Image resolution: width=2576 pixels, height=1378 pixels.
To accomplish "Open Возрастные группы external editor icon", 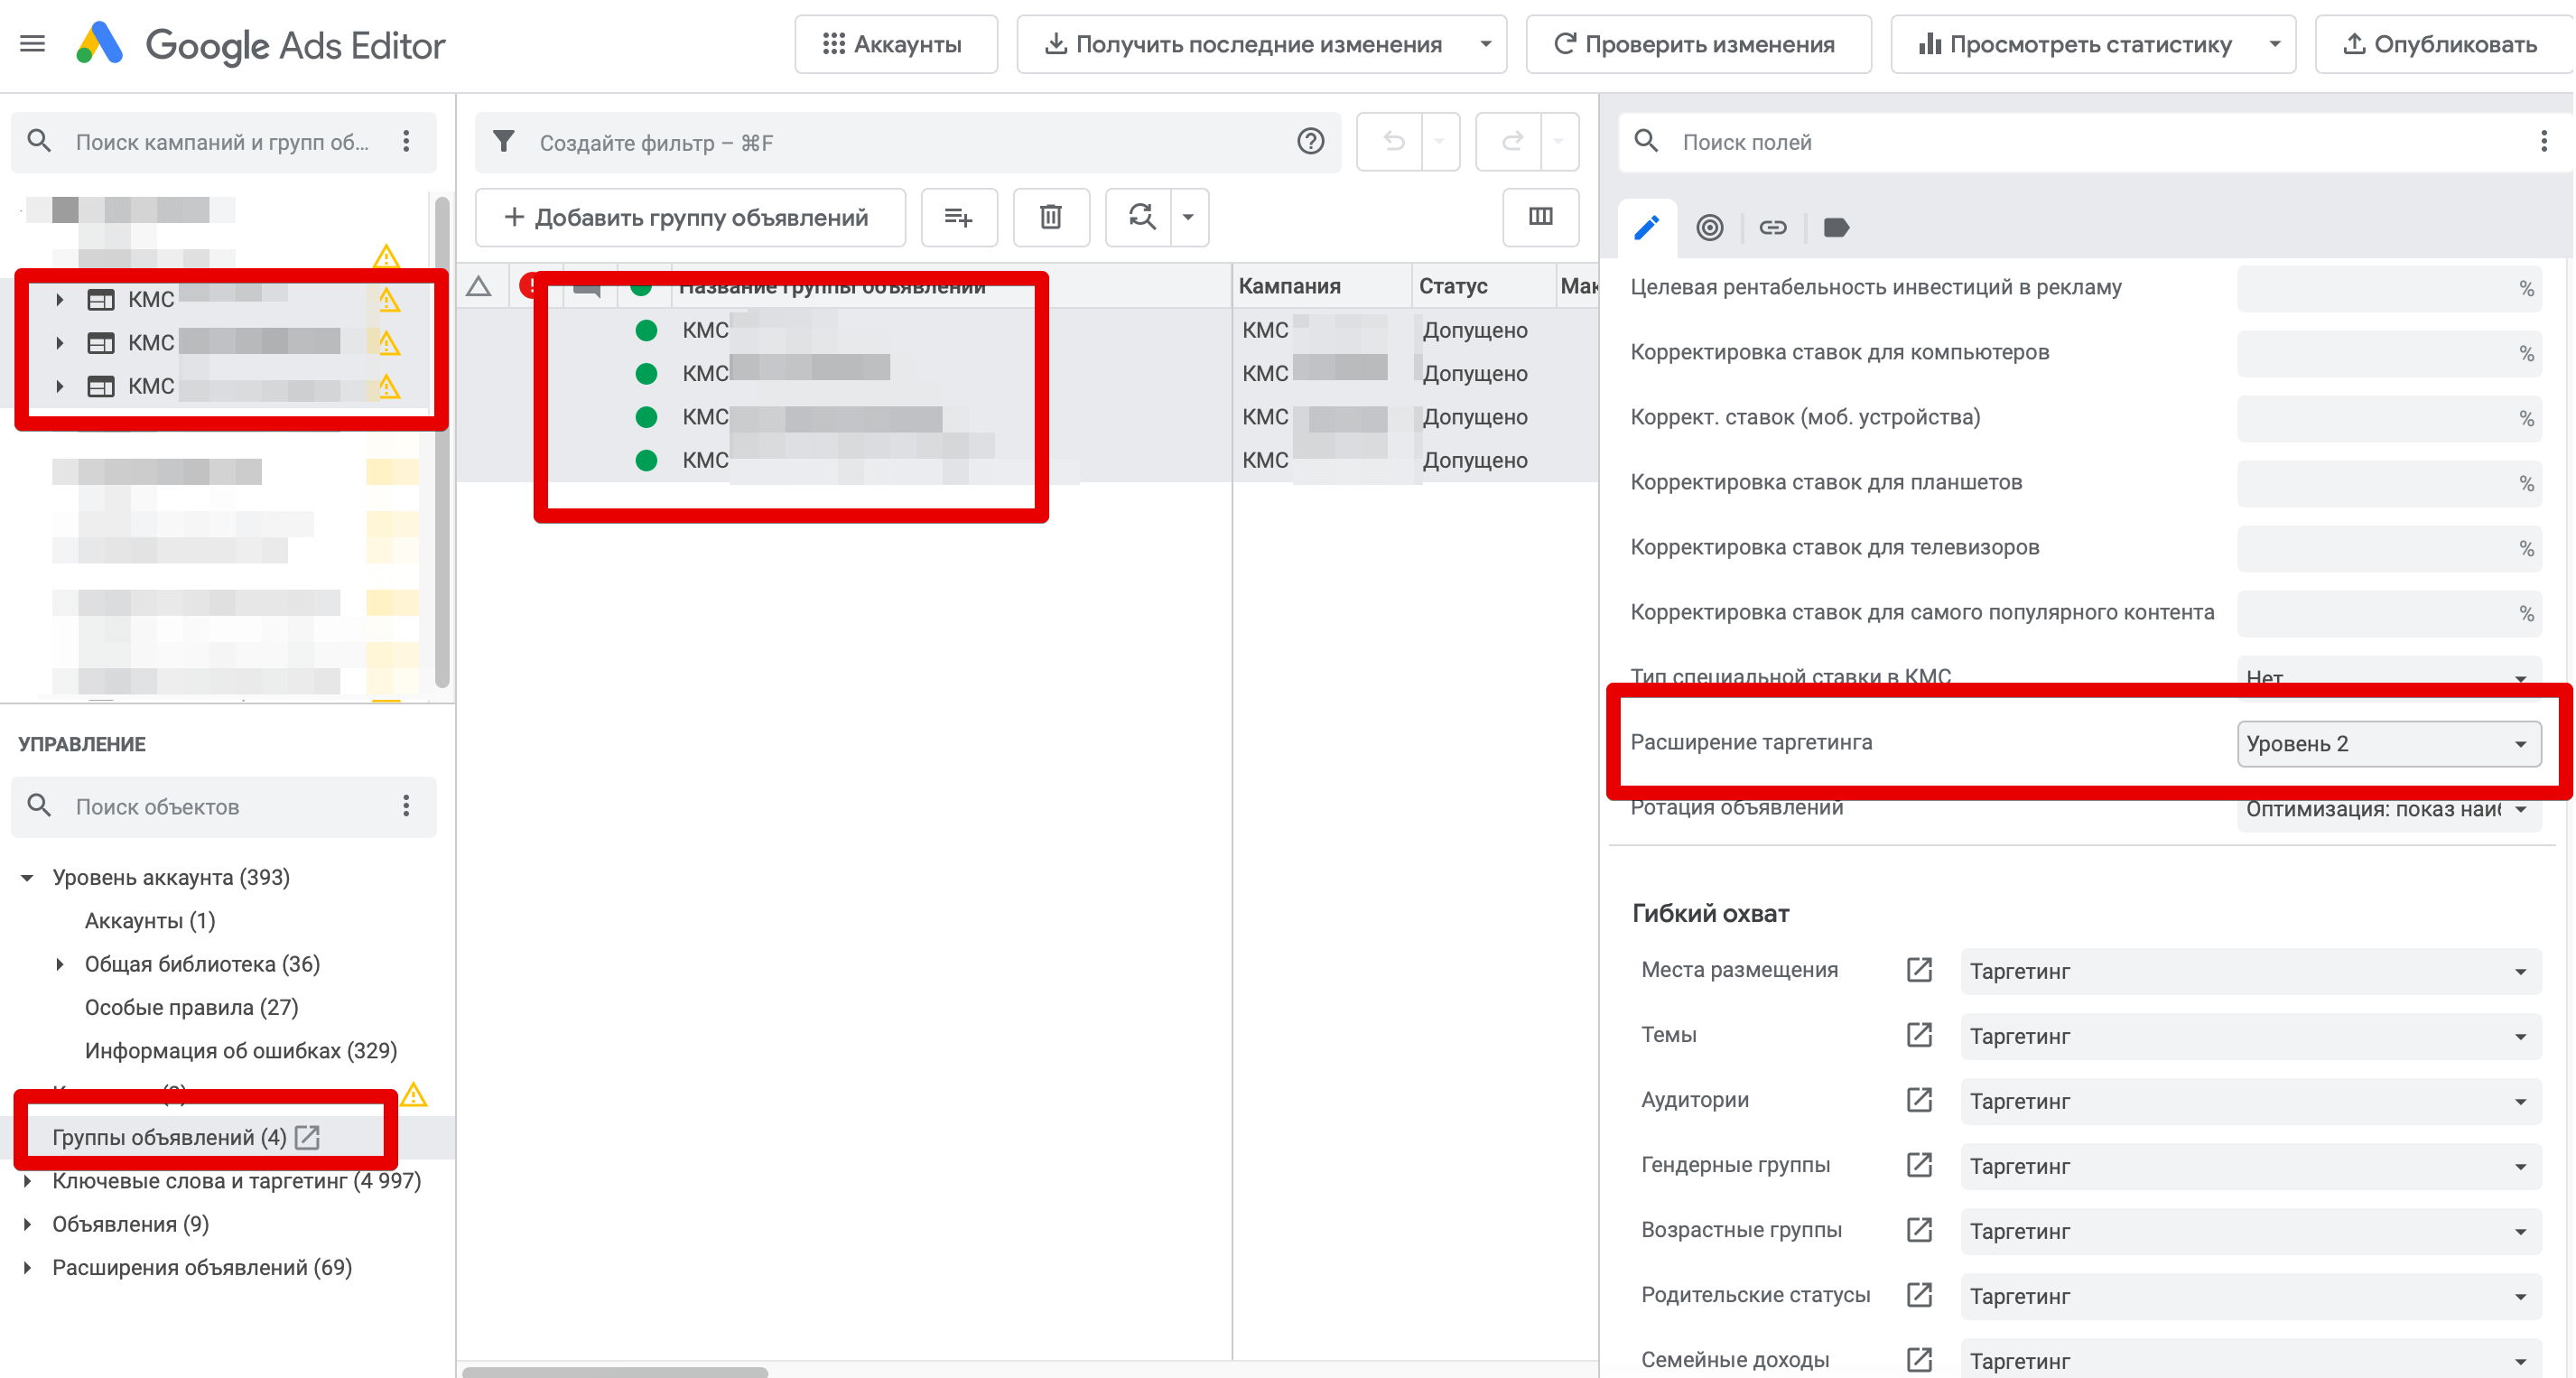I will point(1918,1230).
